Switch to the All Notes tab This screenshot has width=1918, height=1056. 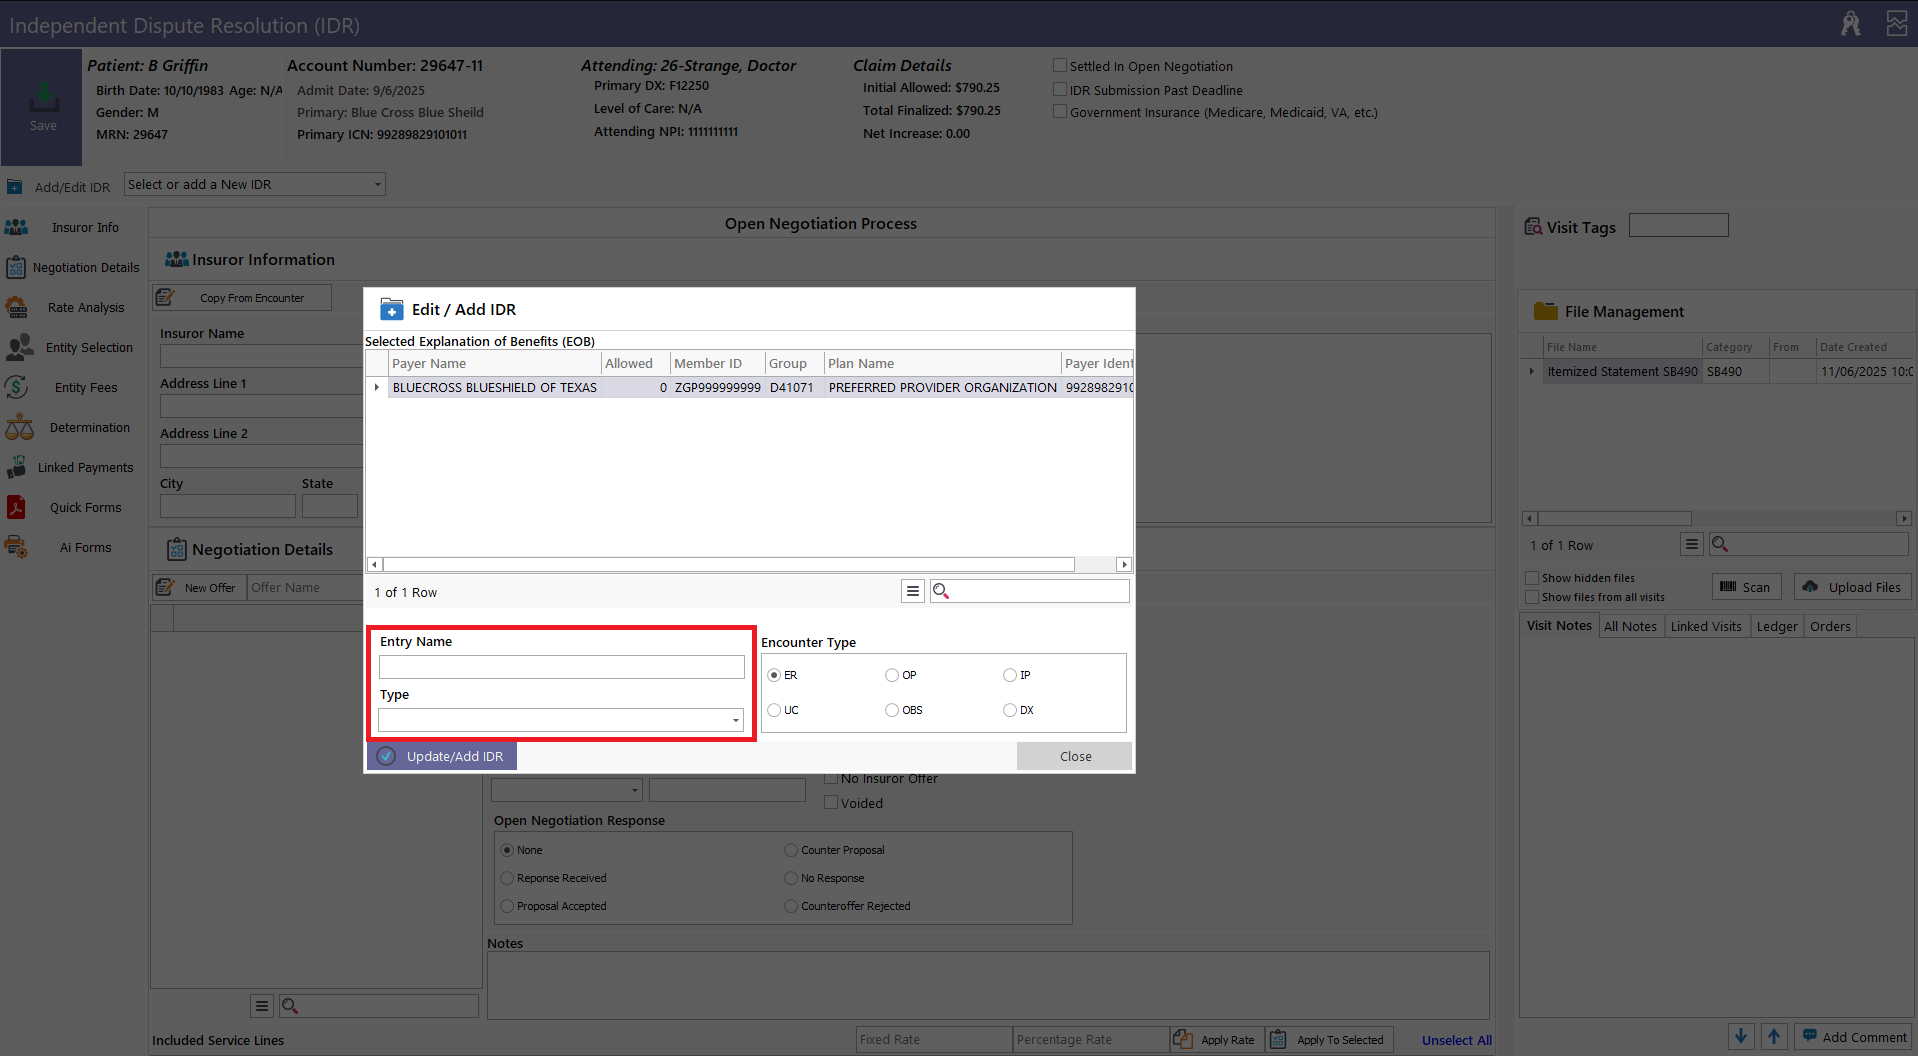pyautogui.click(x=1630, y=627)
